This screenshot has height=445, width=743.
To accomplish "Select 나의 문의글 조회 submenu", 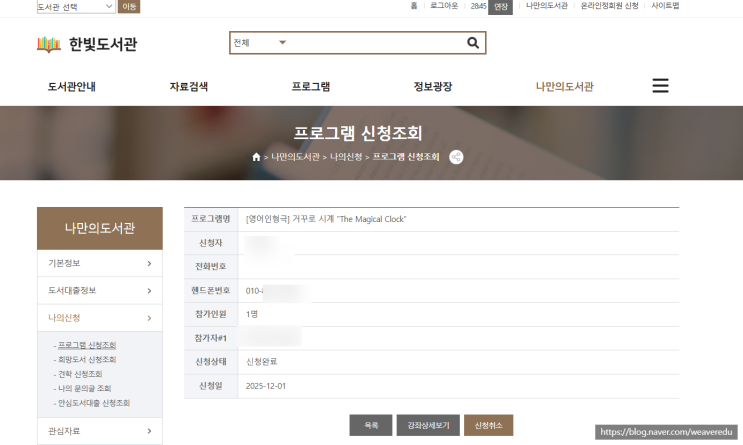I will coord(84,388).
